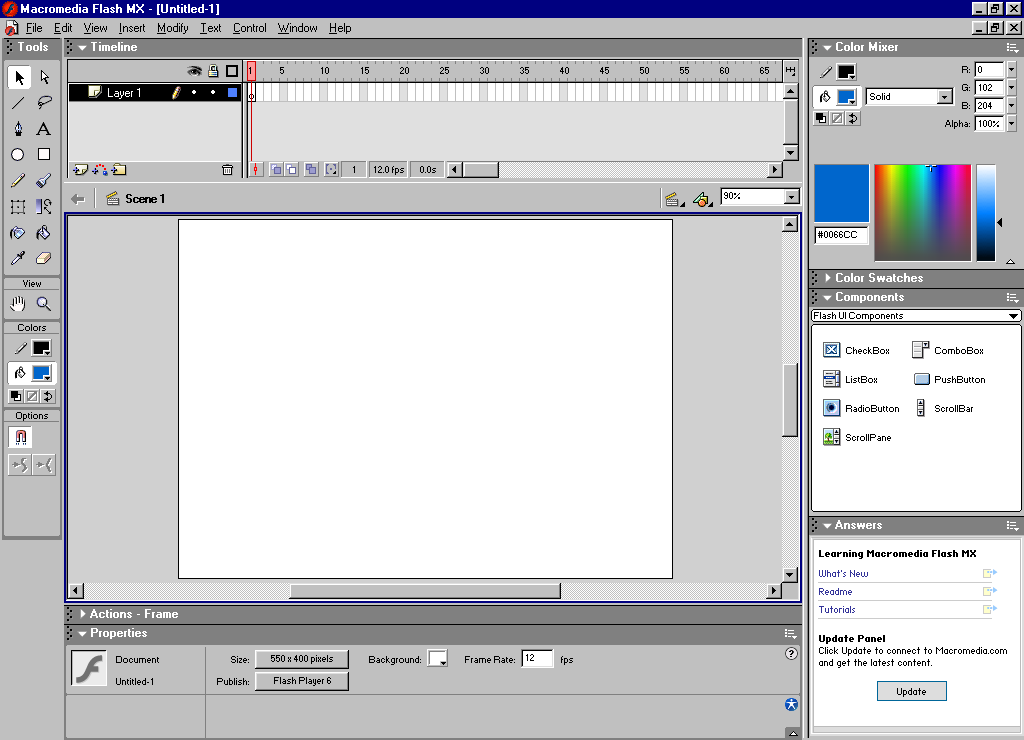The height and width of the screenshot is (740, 1024).
Task: Toggle visibility of all layers eye icon
Action: (194, 71)
